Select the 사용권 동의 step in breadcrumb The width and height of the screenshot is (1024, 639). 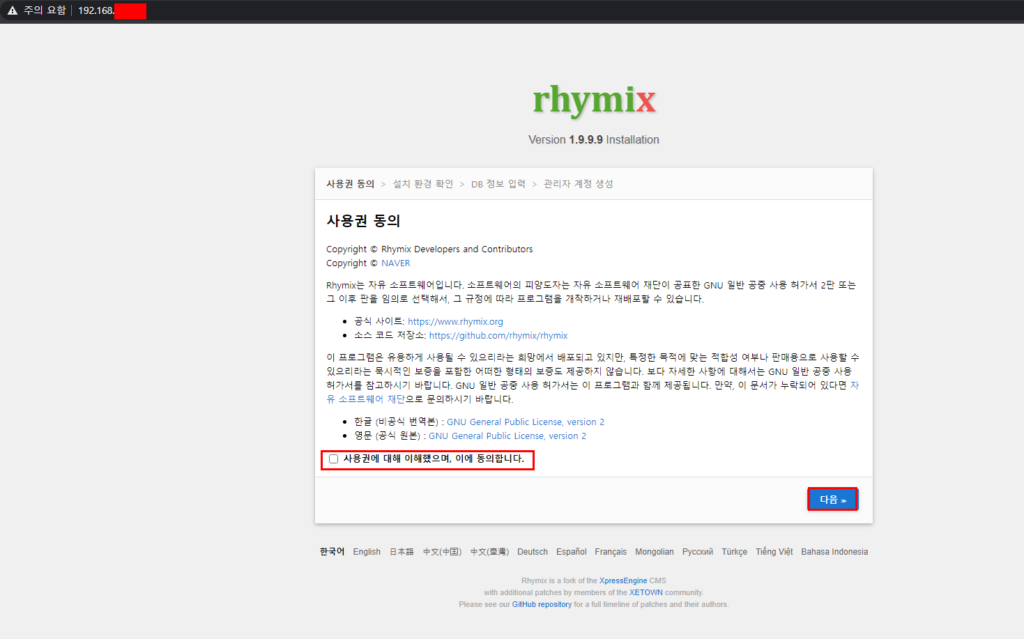click(350, 184)
